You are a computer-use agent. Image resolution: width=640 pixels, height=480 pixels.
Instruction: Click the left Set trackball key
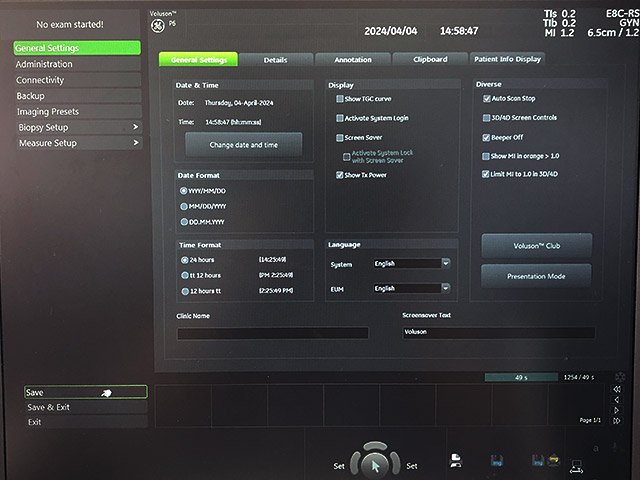(x=355, y=464)
